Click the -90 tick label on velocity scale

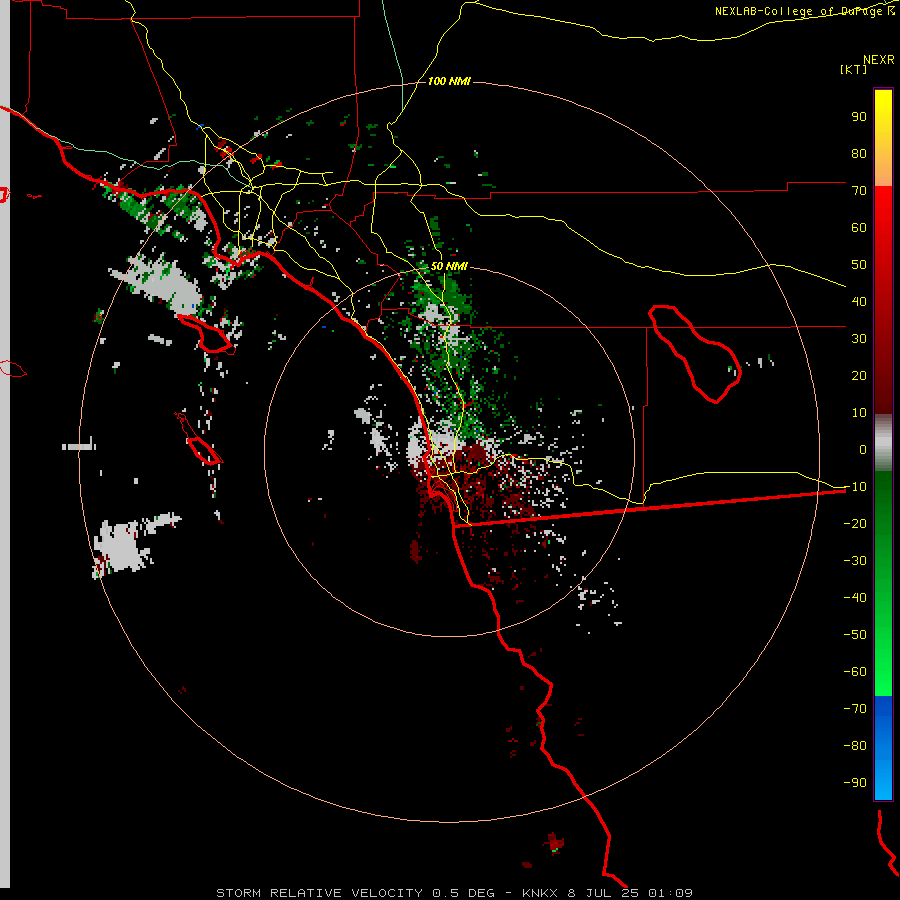tap(855, 782)
